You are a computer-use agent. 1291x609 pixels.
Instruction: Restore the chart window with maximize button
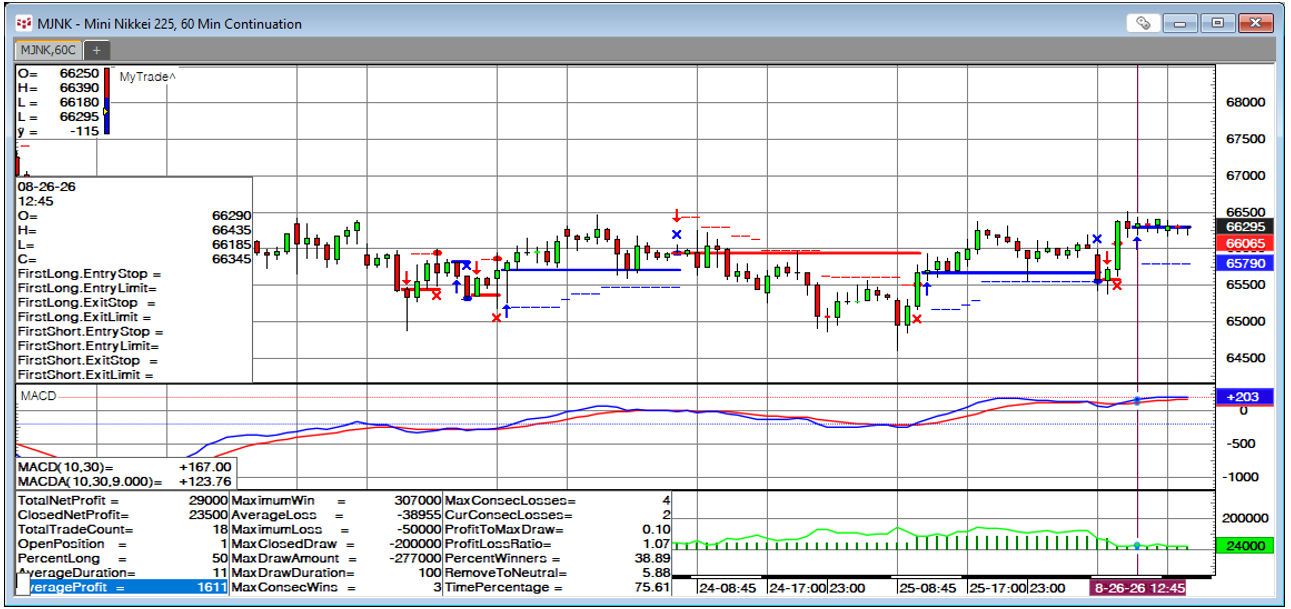[1218, 23]
